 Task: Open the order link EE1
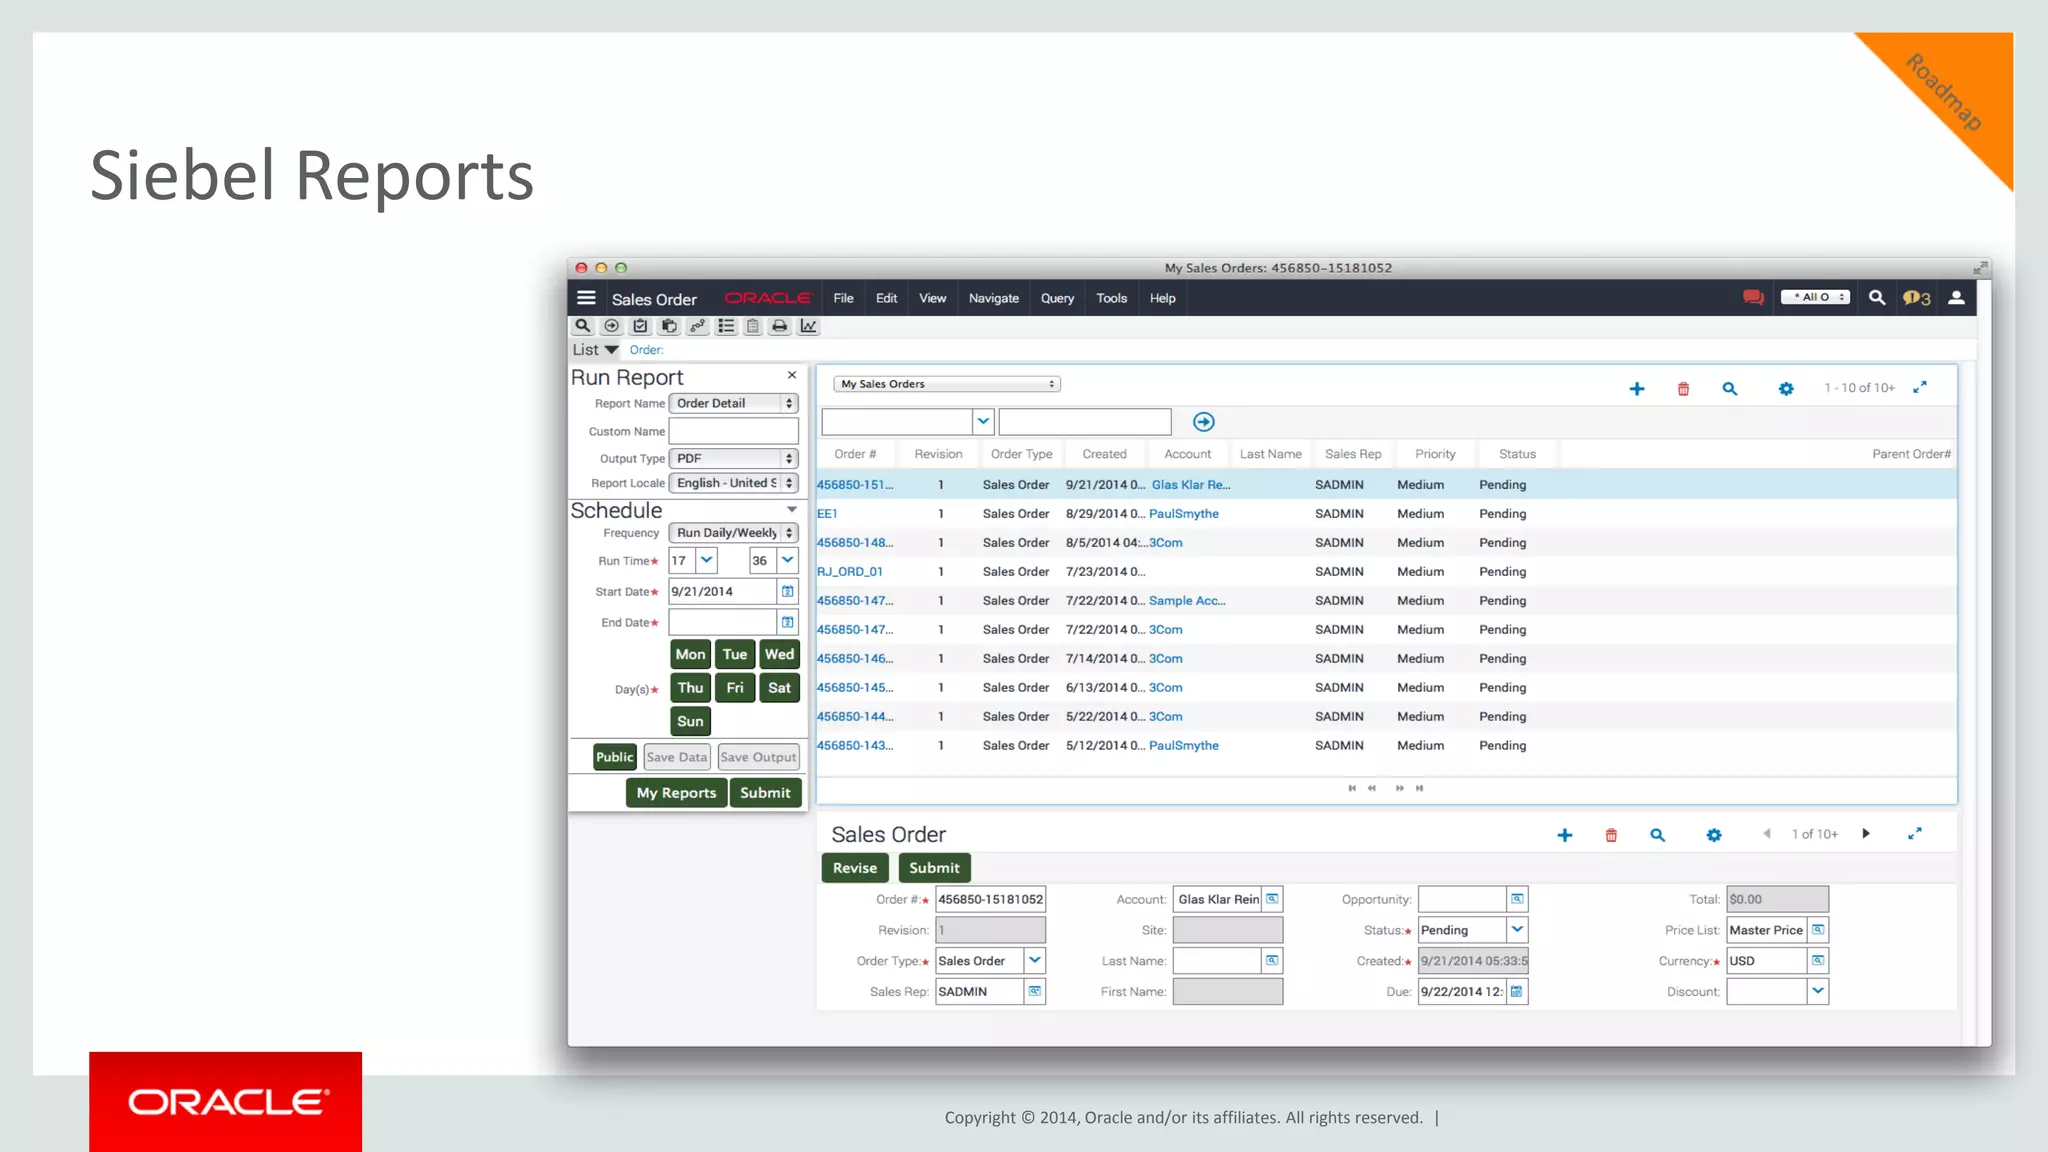(827, 514)
